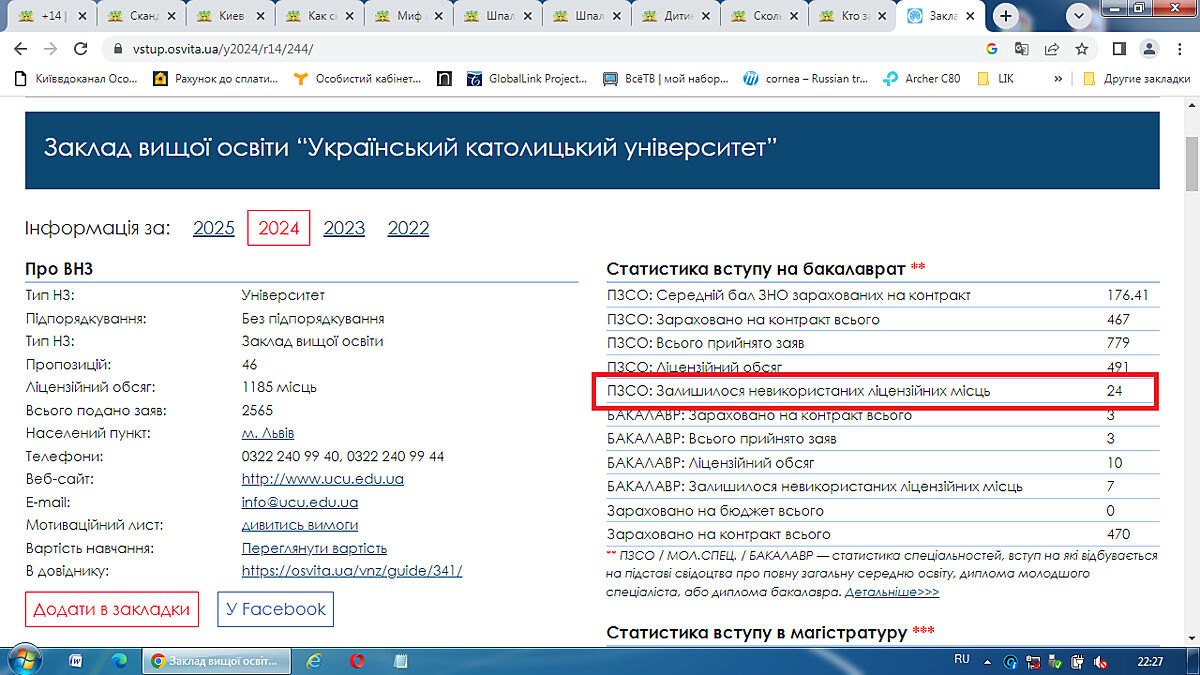Show hidden system tray icons
This screenshot has height=675, width=1200.
988,661
